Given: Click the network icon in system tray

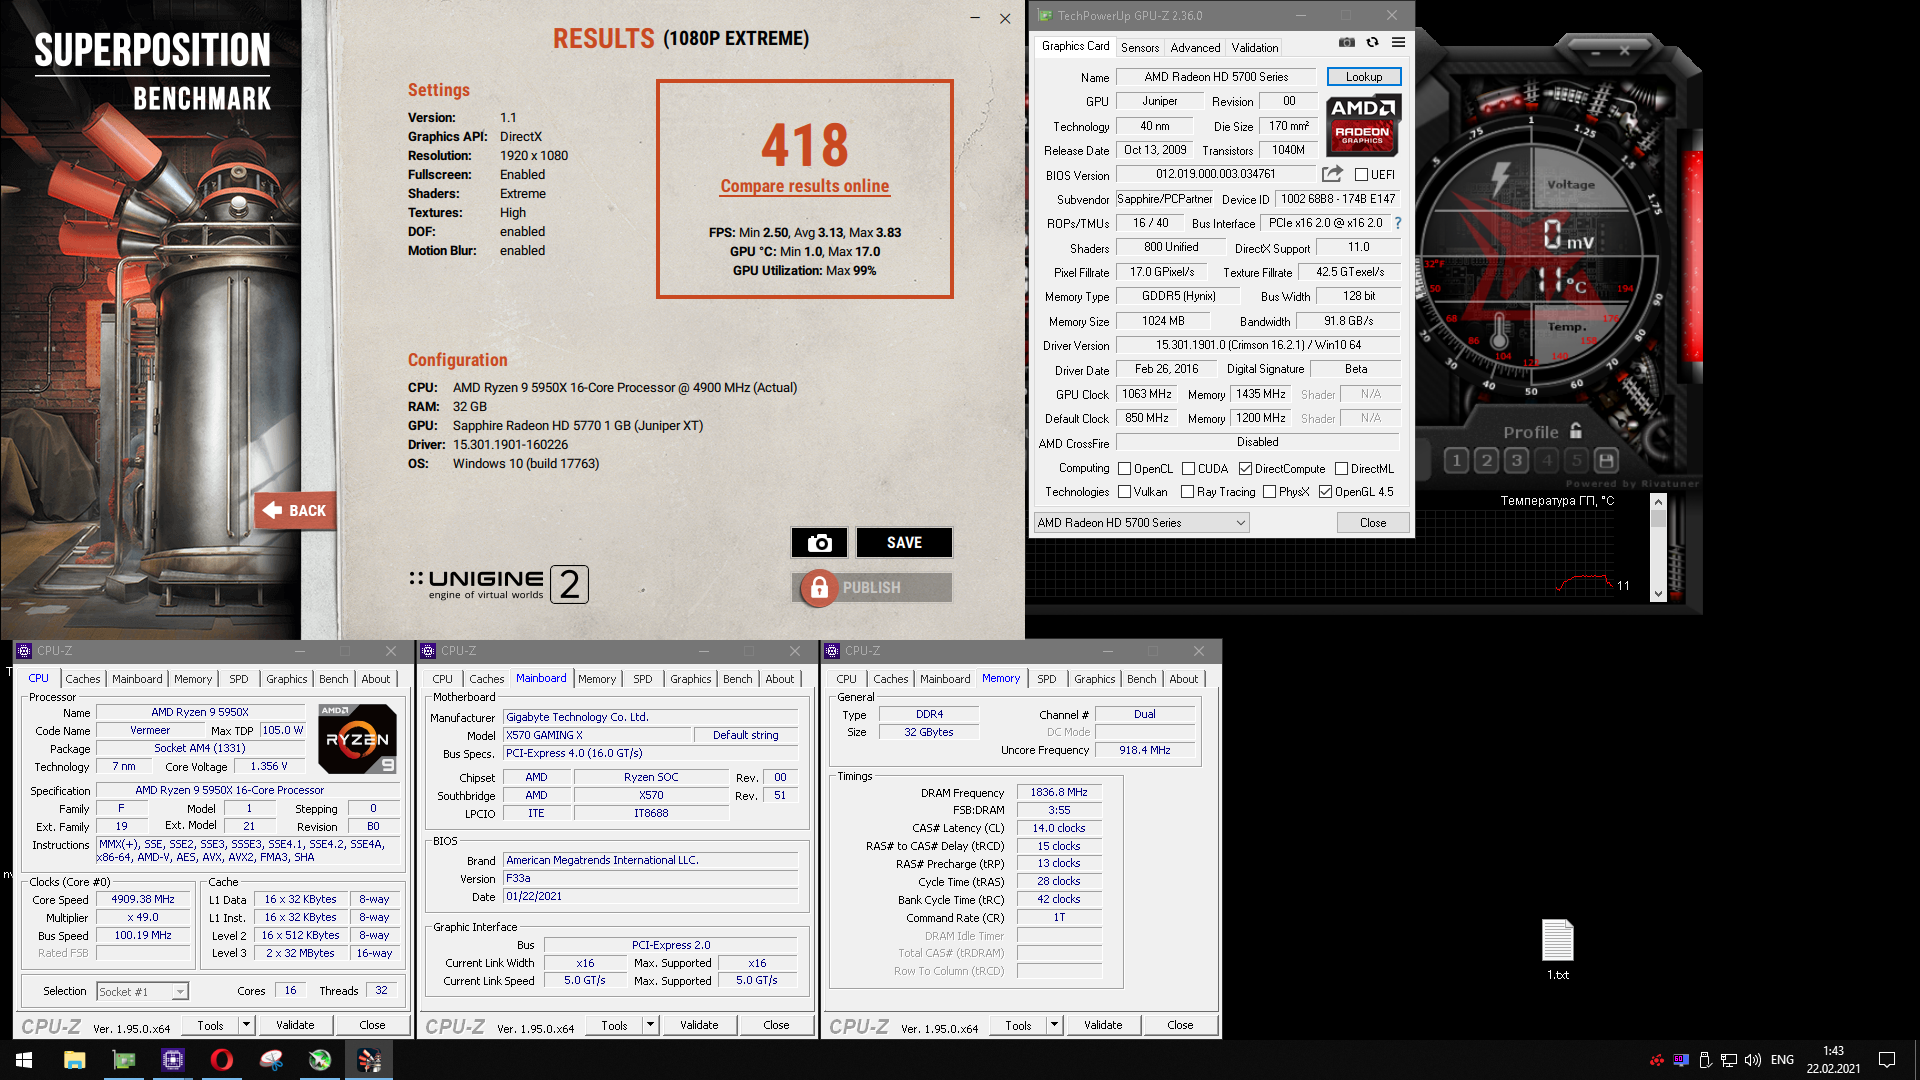Looking at the screenshot, I should 1729,1060.
